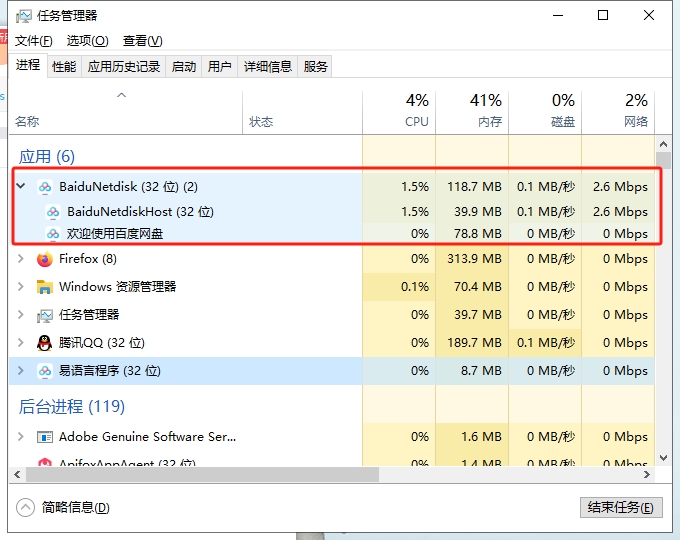Click the 易语言程序 process icon
Image resolution: width=680 pixels, height=540 pixels.
[x=44, y=371]
